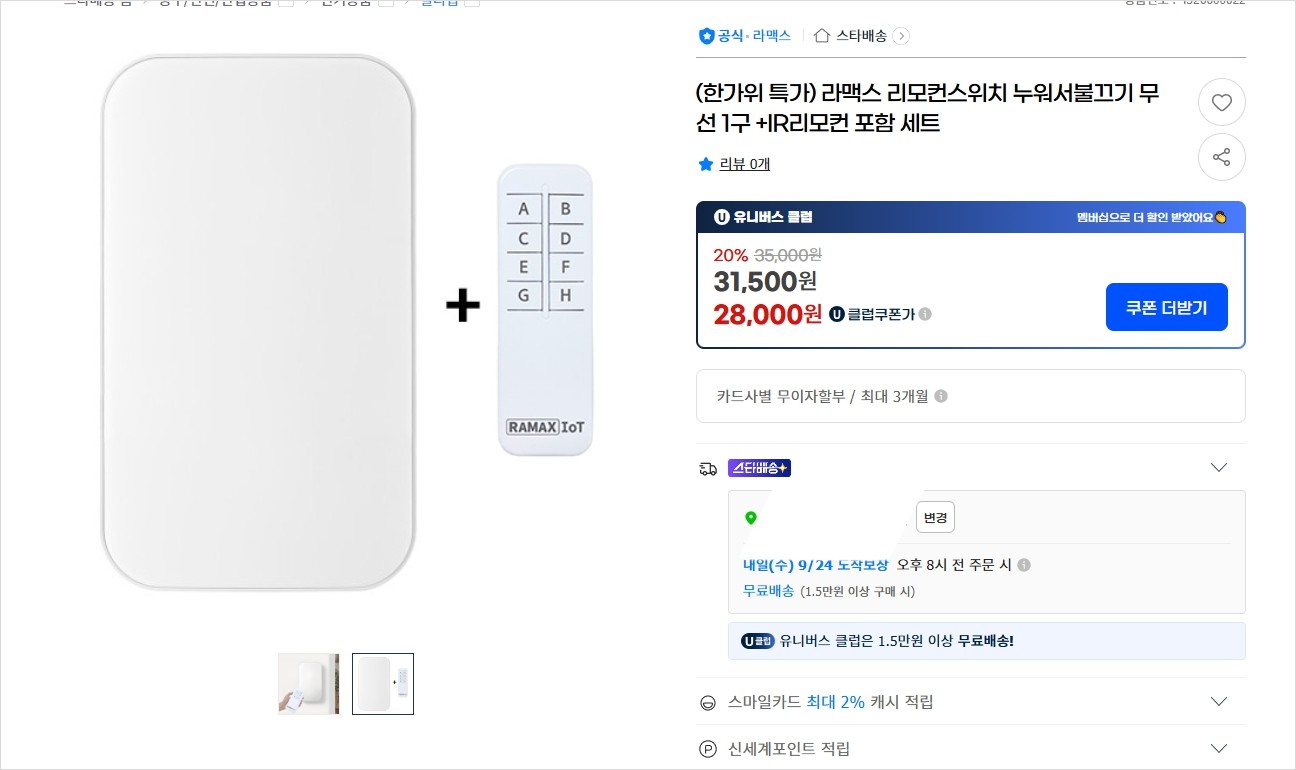
Task: Click the arrow icon next to 스타배송 home
Action: (901, 36)
